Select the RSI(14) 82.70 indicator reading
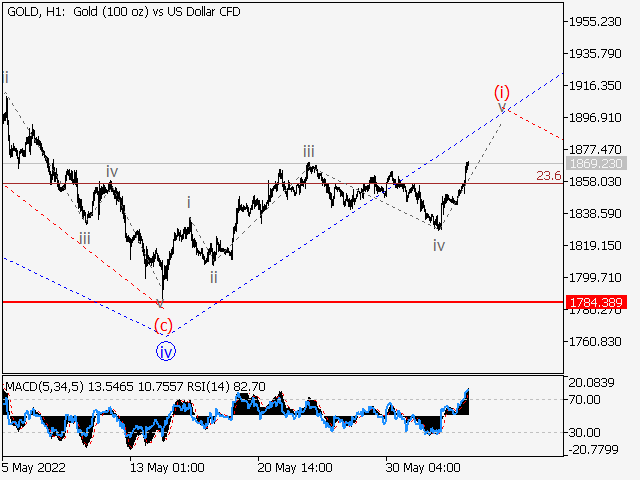Viewport: 640px width, 480px height. (x=226, y=387)
